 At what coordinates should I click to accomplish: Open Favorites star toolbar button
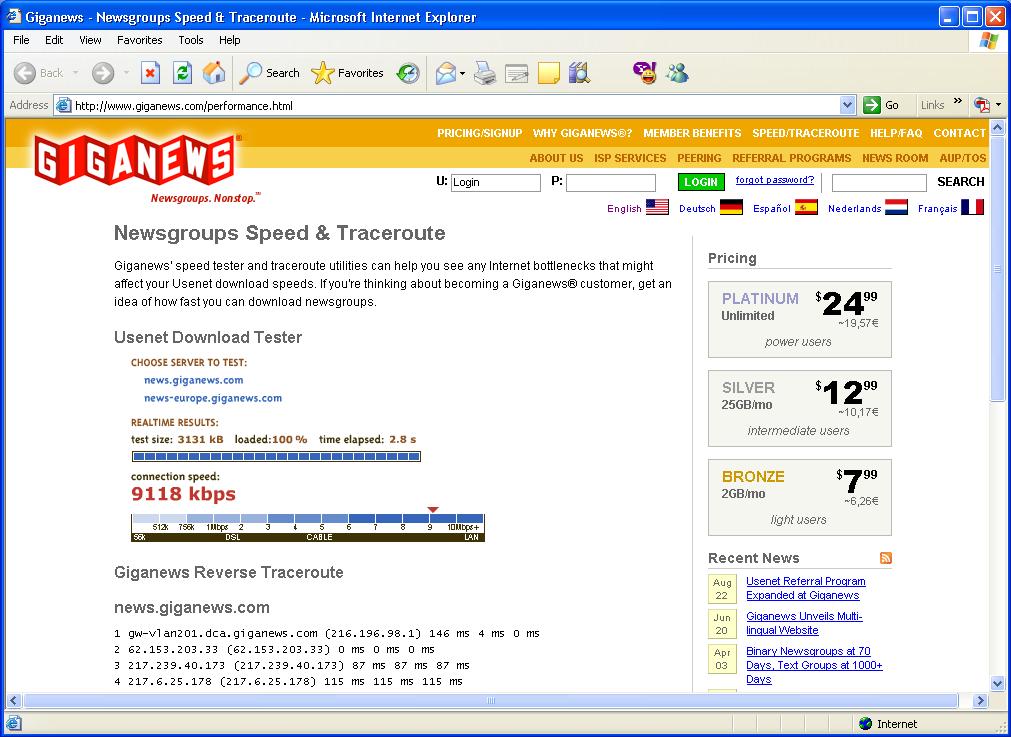coord(347,73)
